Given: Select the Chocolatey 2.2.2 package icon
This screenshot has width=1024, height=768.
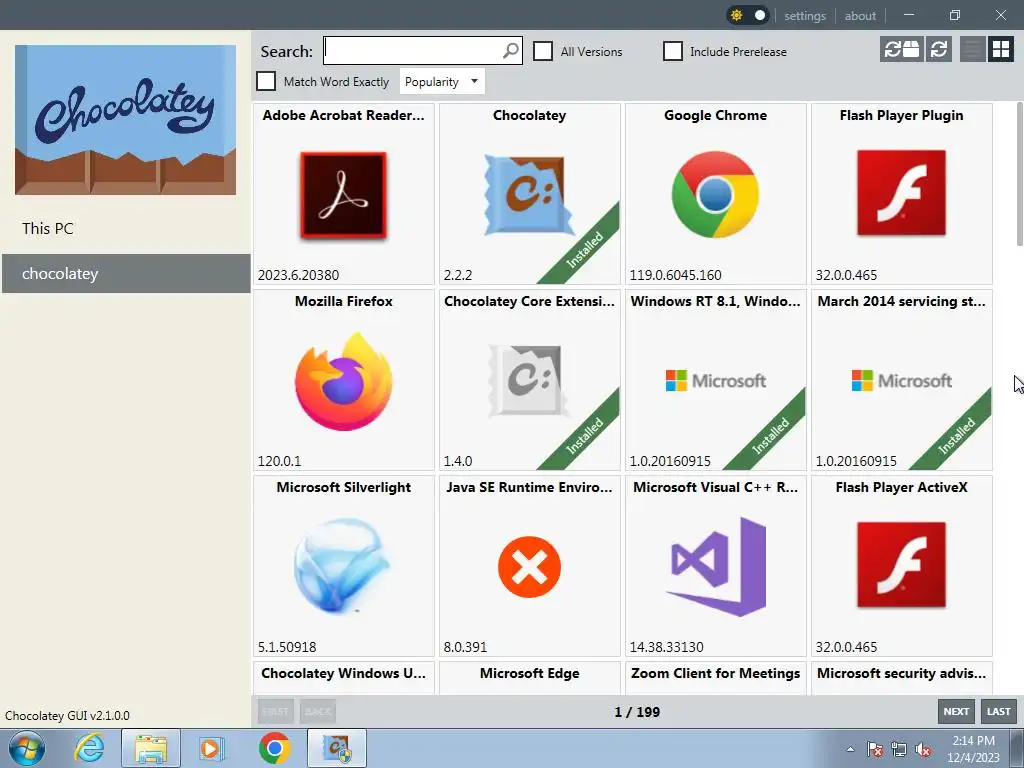Looking at the screenshot, I should click(x=530, y=195).
